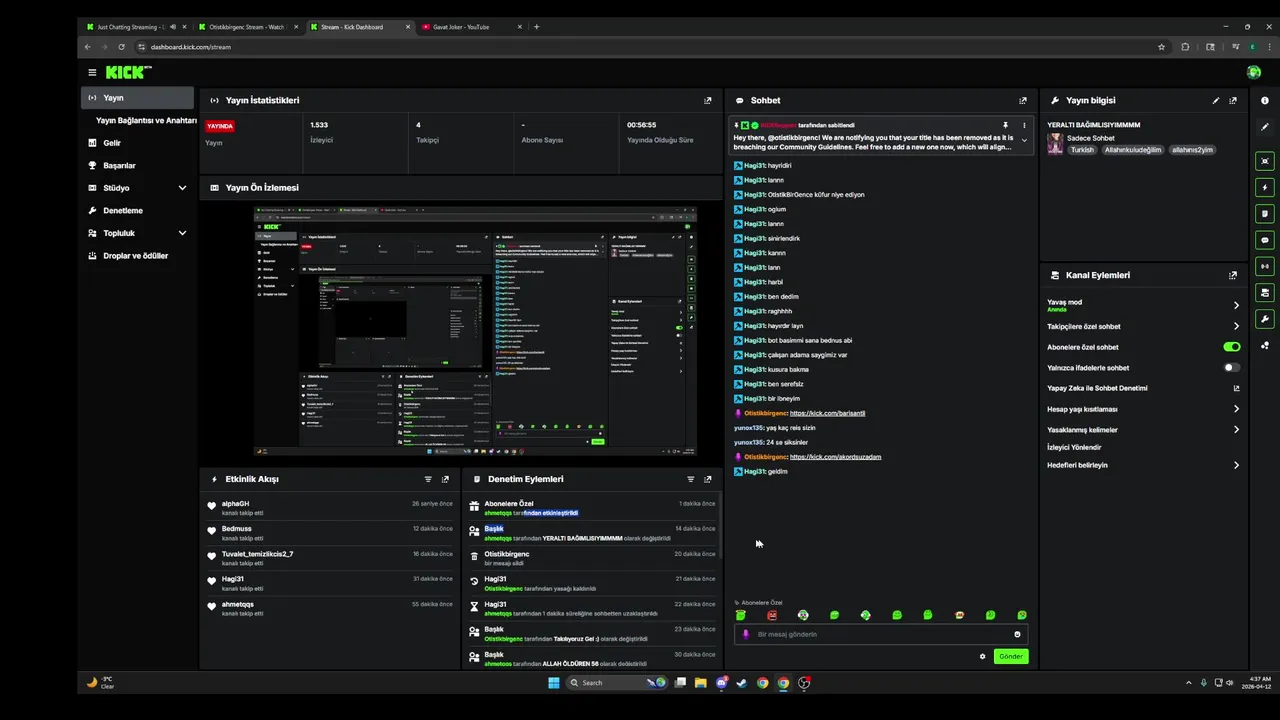Collapse the pinned message with its chevron

coord(1024,141)
